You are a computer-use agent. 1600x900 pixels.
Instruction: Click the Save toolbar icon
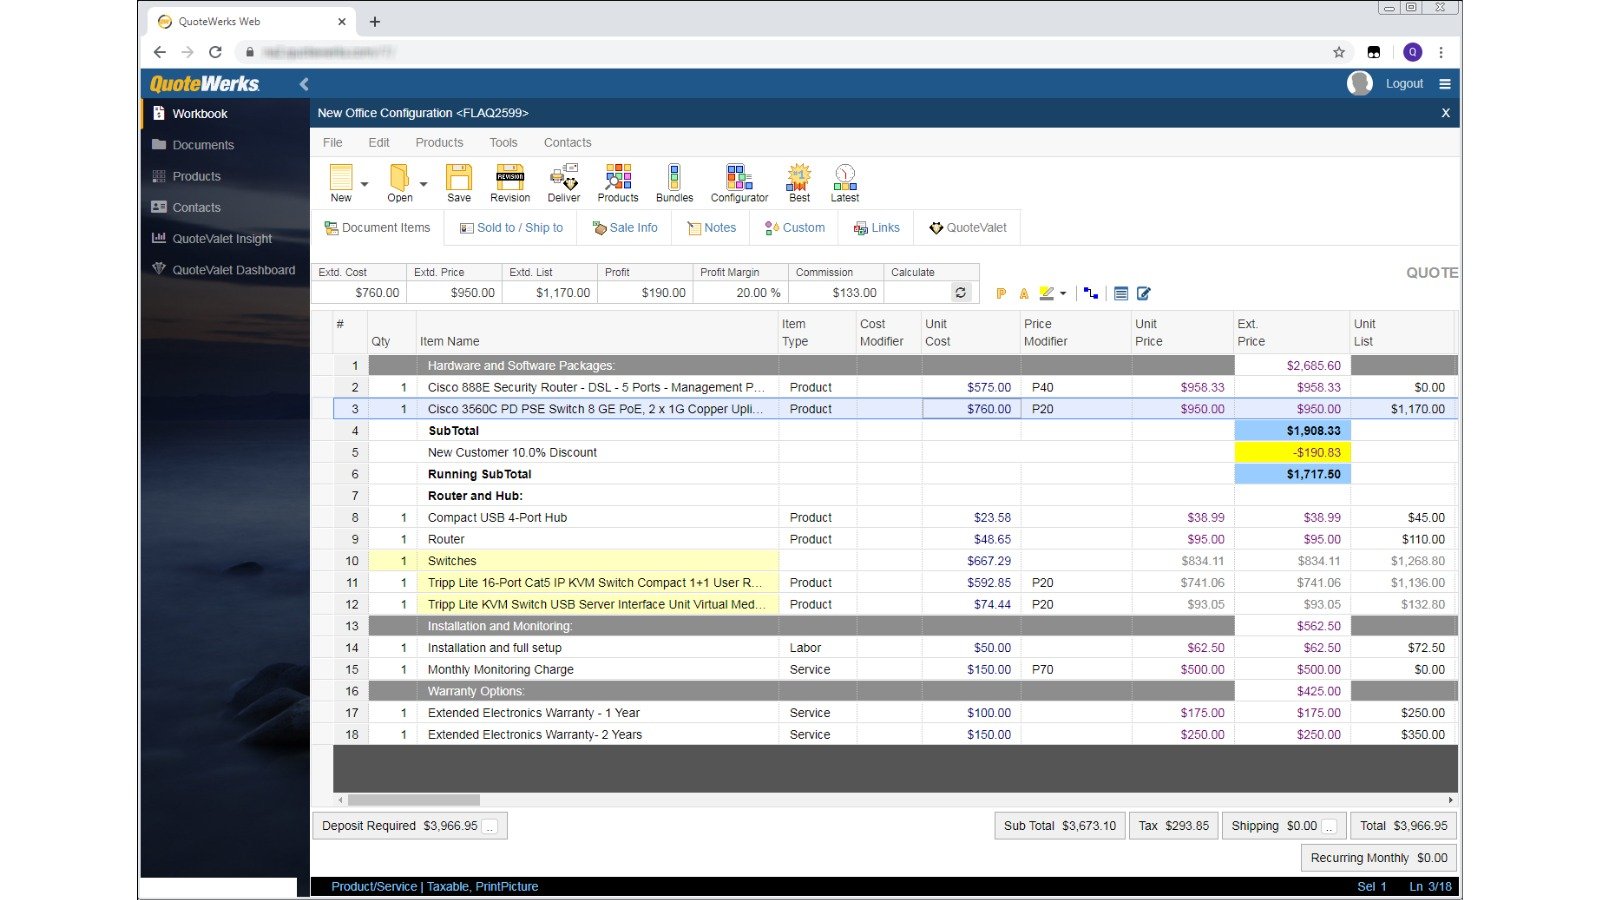point(458,182)
